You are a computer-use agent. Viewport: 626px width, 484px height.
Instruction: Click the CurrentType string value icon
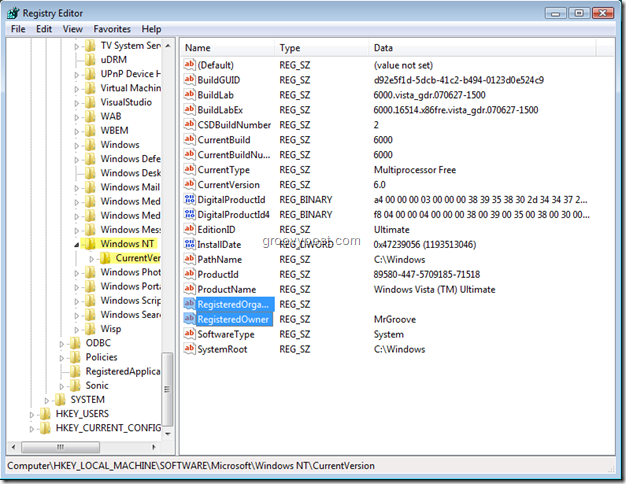(189, 169)
